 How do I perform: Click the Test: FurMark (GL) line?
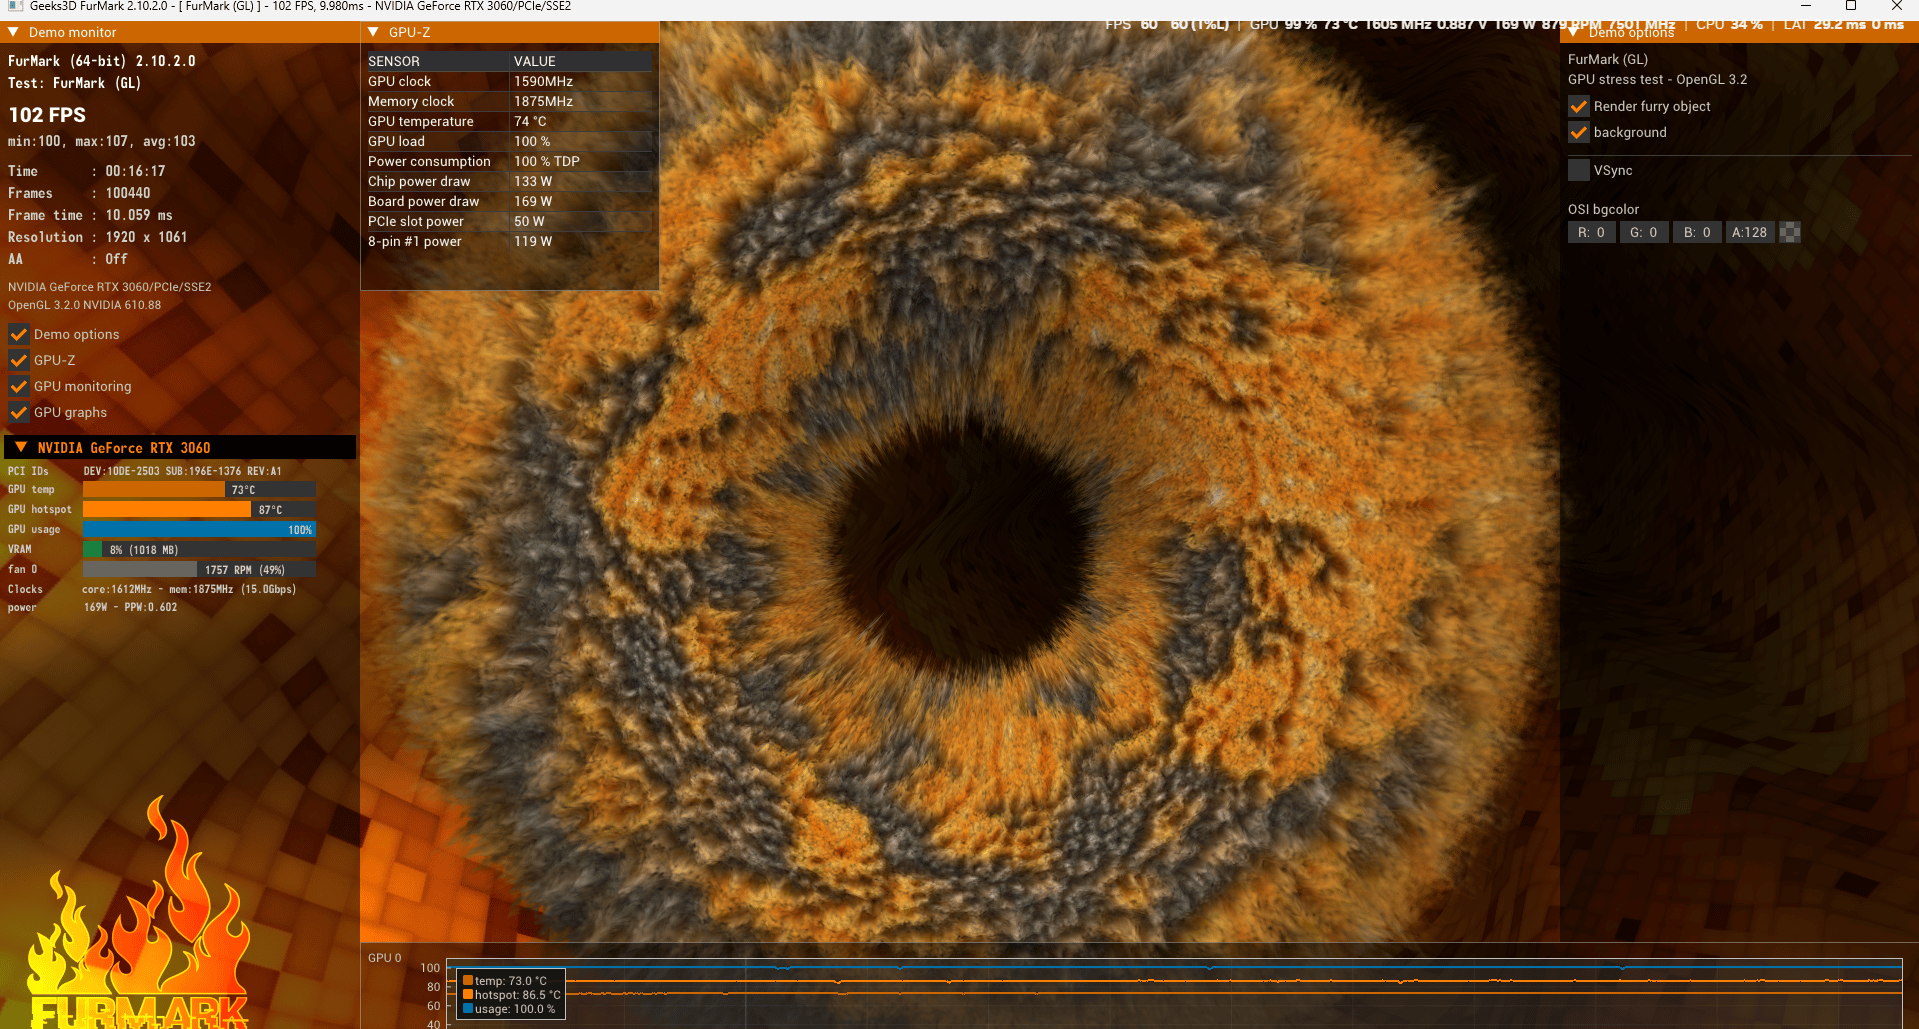[x=75, y=83]
